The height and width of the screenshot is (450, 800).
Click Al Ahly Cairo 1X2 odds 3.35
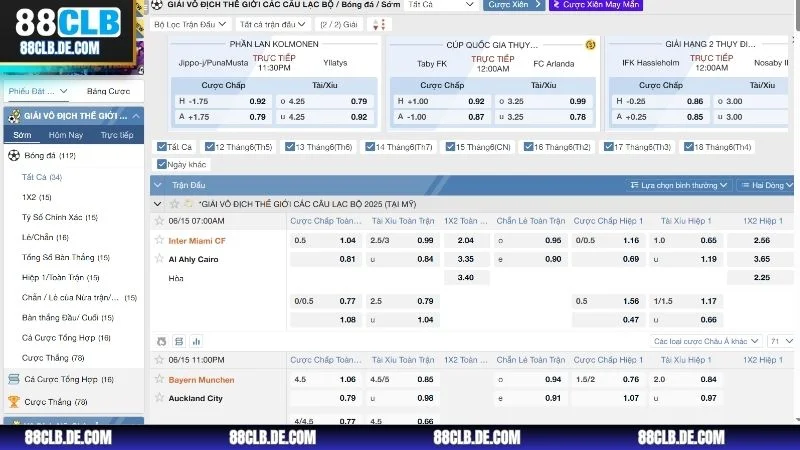[x=466, y=259]
